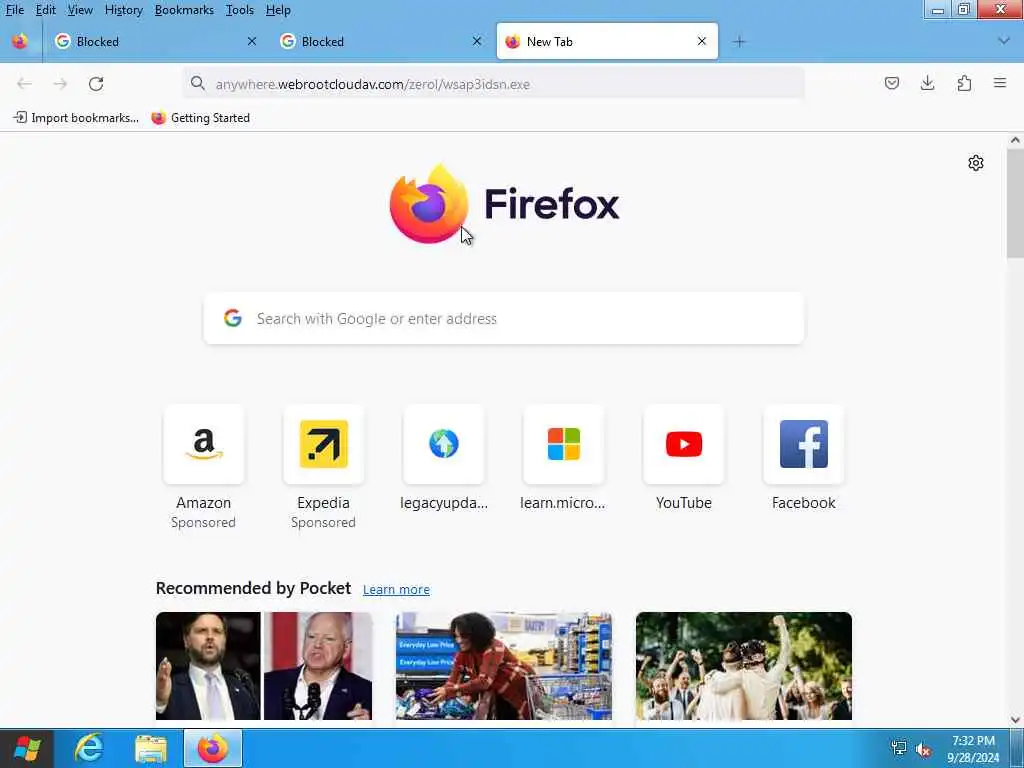This screenshot has height=768, width=1024.
Task: Click the scrollbar down arrow
Action: tap(1015, 720)
